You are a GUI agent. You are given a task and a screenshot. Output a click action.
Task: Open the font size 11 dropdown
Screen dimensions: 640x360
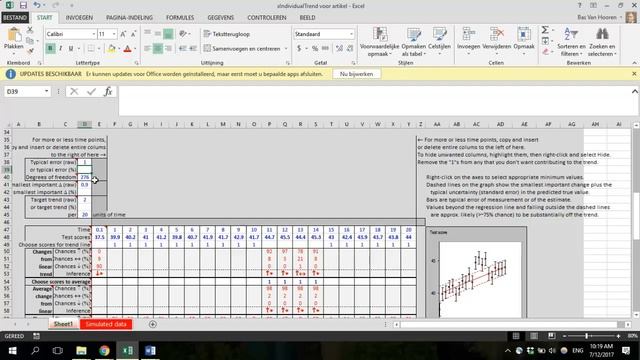click(114, 34)
